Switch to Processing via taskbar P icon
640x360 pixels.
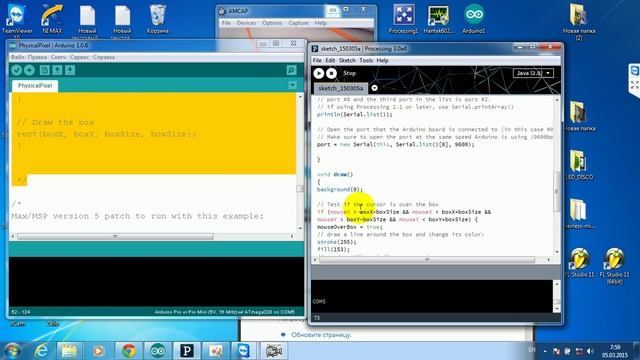pos(187,351)
